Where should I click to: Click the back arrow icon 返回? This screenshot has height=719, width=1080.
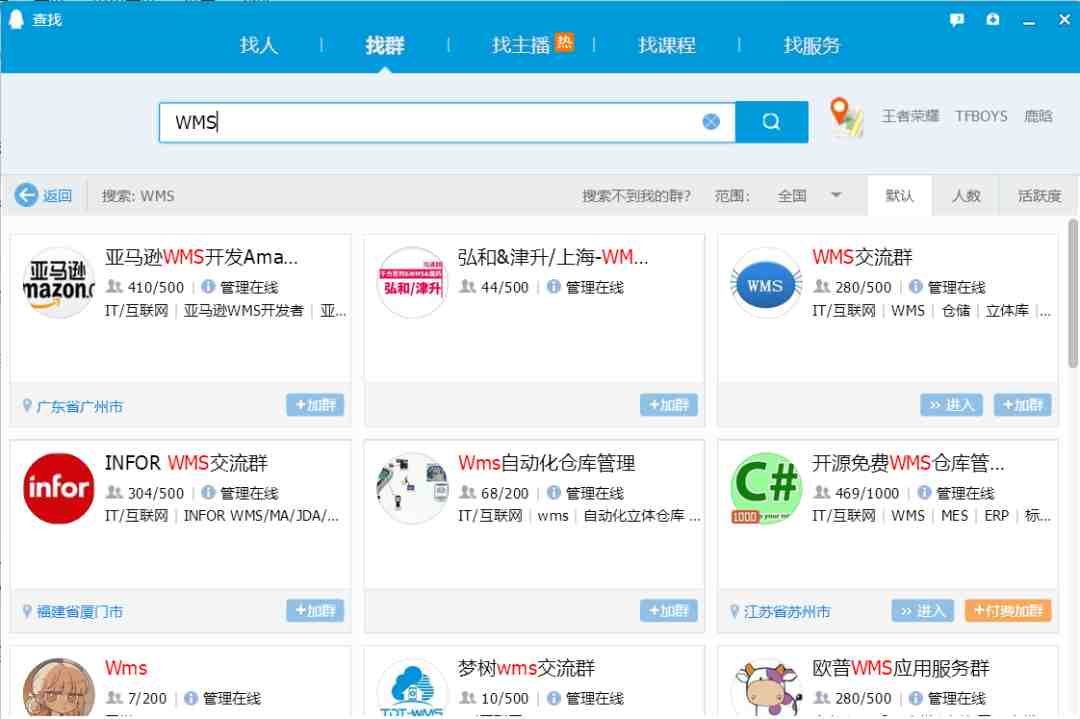point(26,195)
